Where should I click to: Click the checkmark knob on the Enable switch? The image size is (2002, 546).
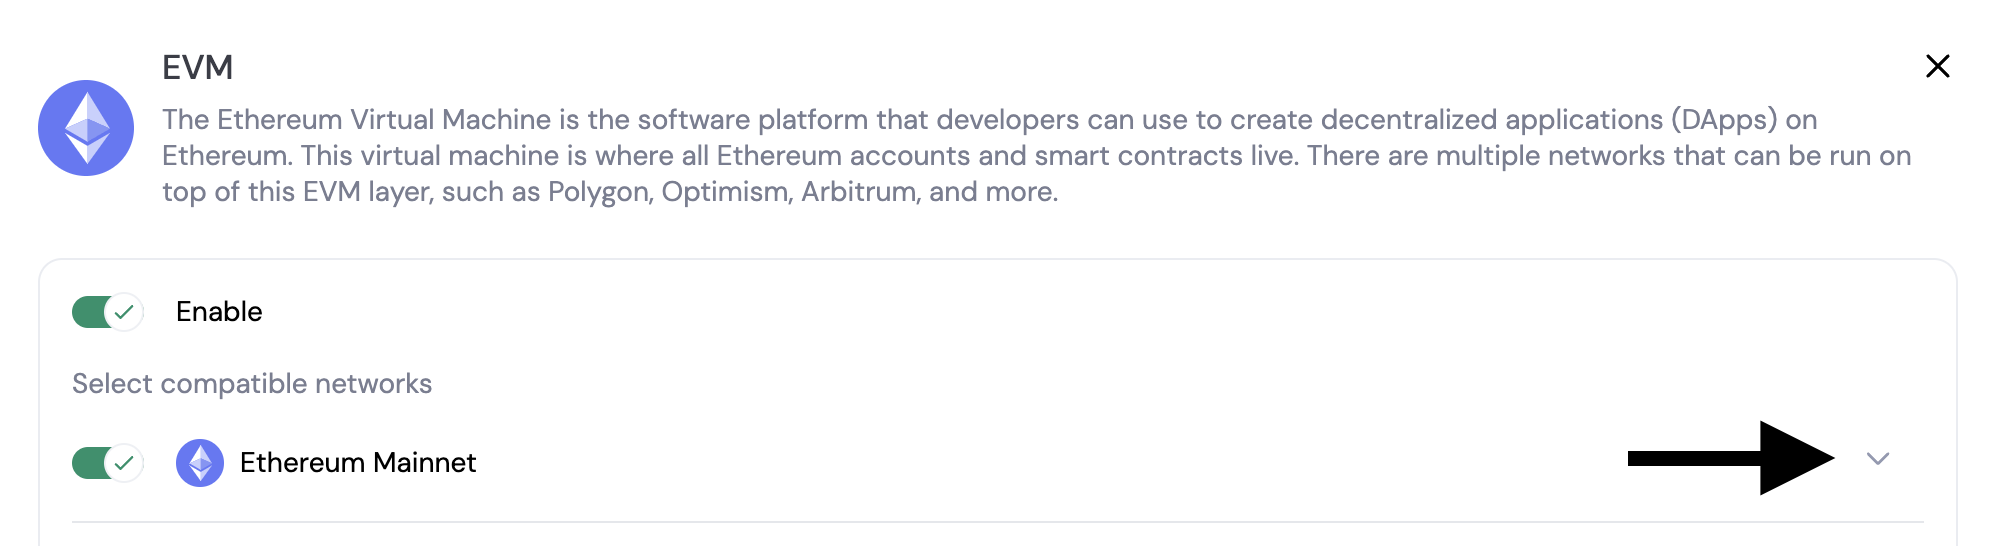124,312
